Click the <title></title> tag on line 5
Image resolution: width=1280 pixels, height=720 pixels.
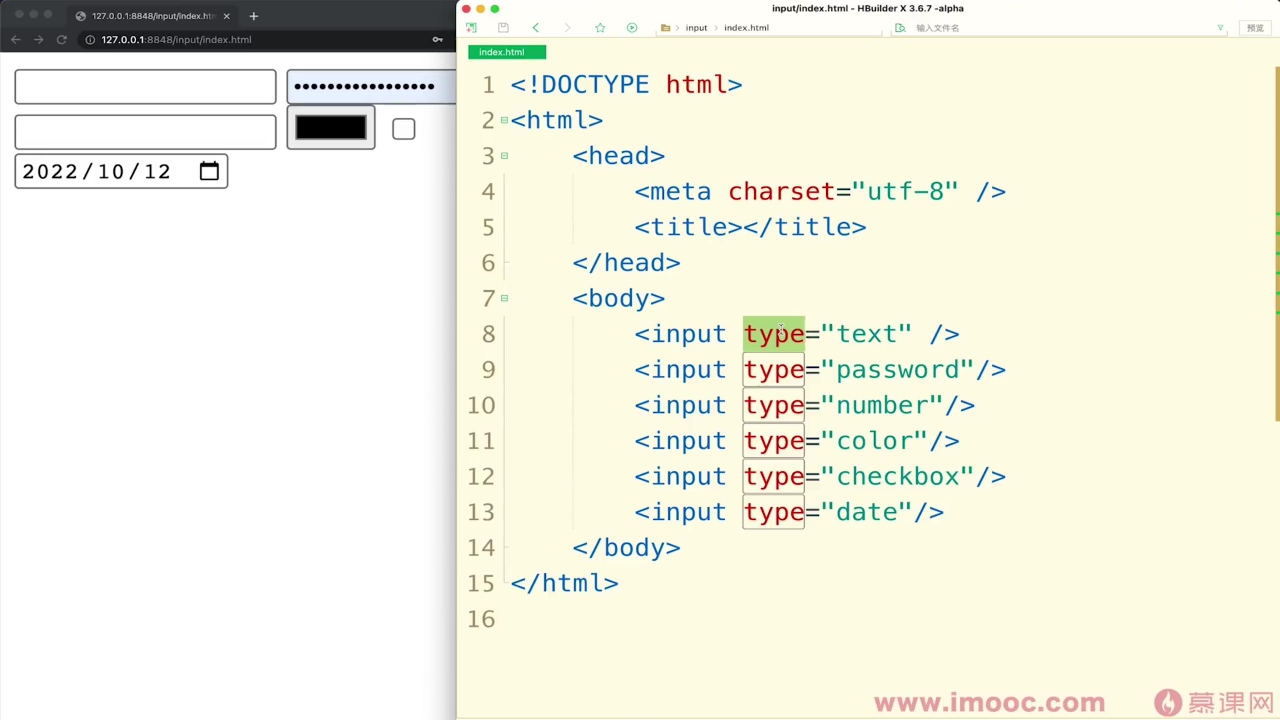[x=751, y=227]
